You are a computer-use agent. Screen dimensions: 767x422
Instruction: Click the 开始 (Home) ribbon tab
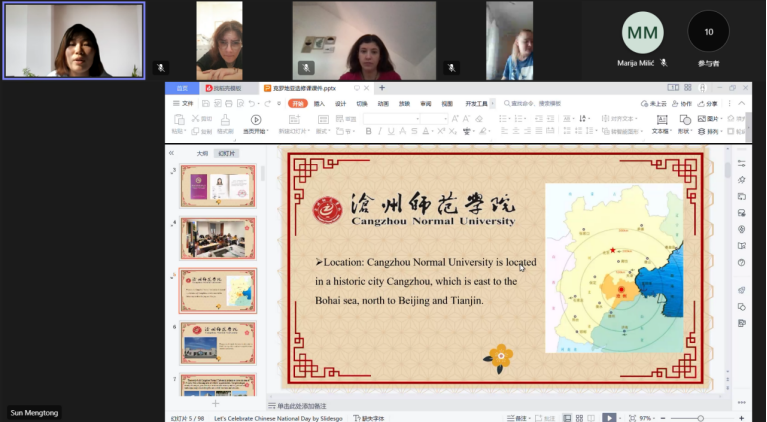click(298, 103)
